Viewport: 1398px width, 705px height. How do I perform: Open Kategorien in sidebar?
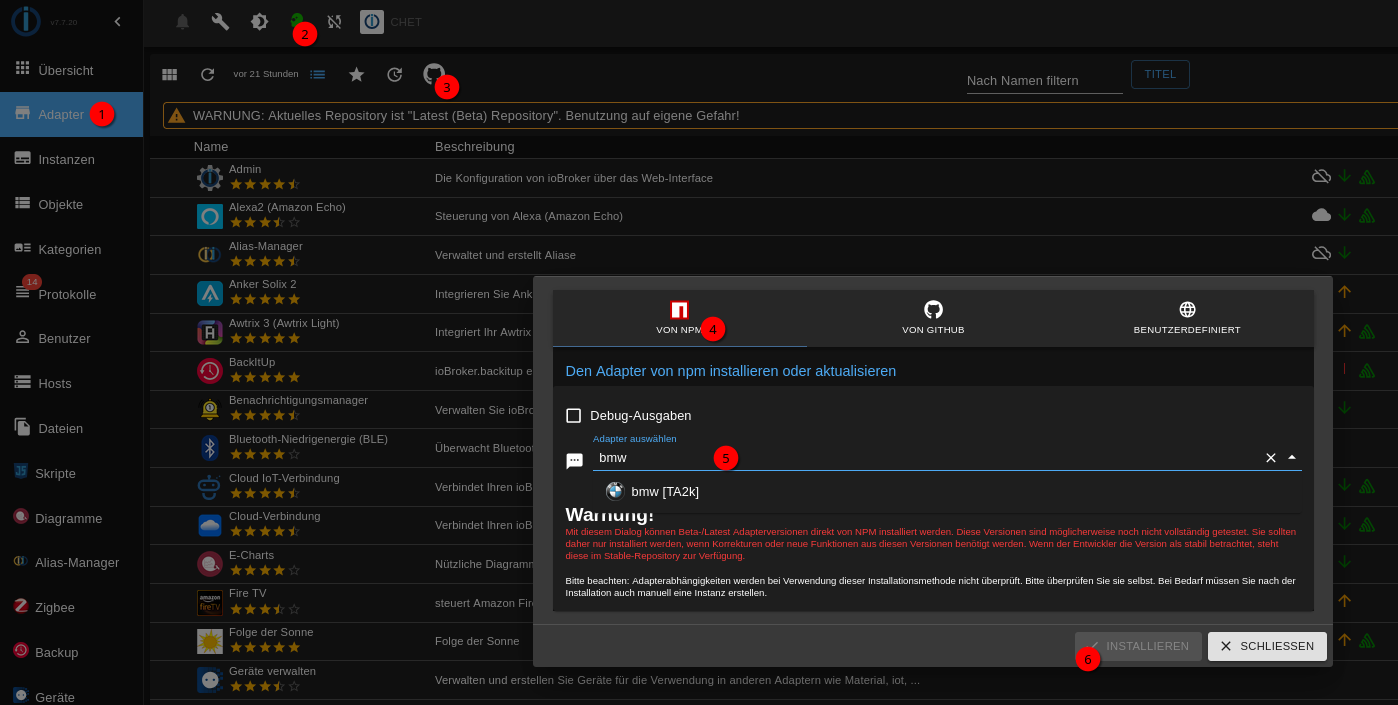coord(71,249)
